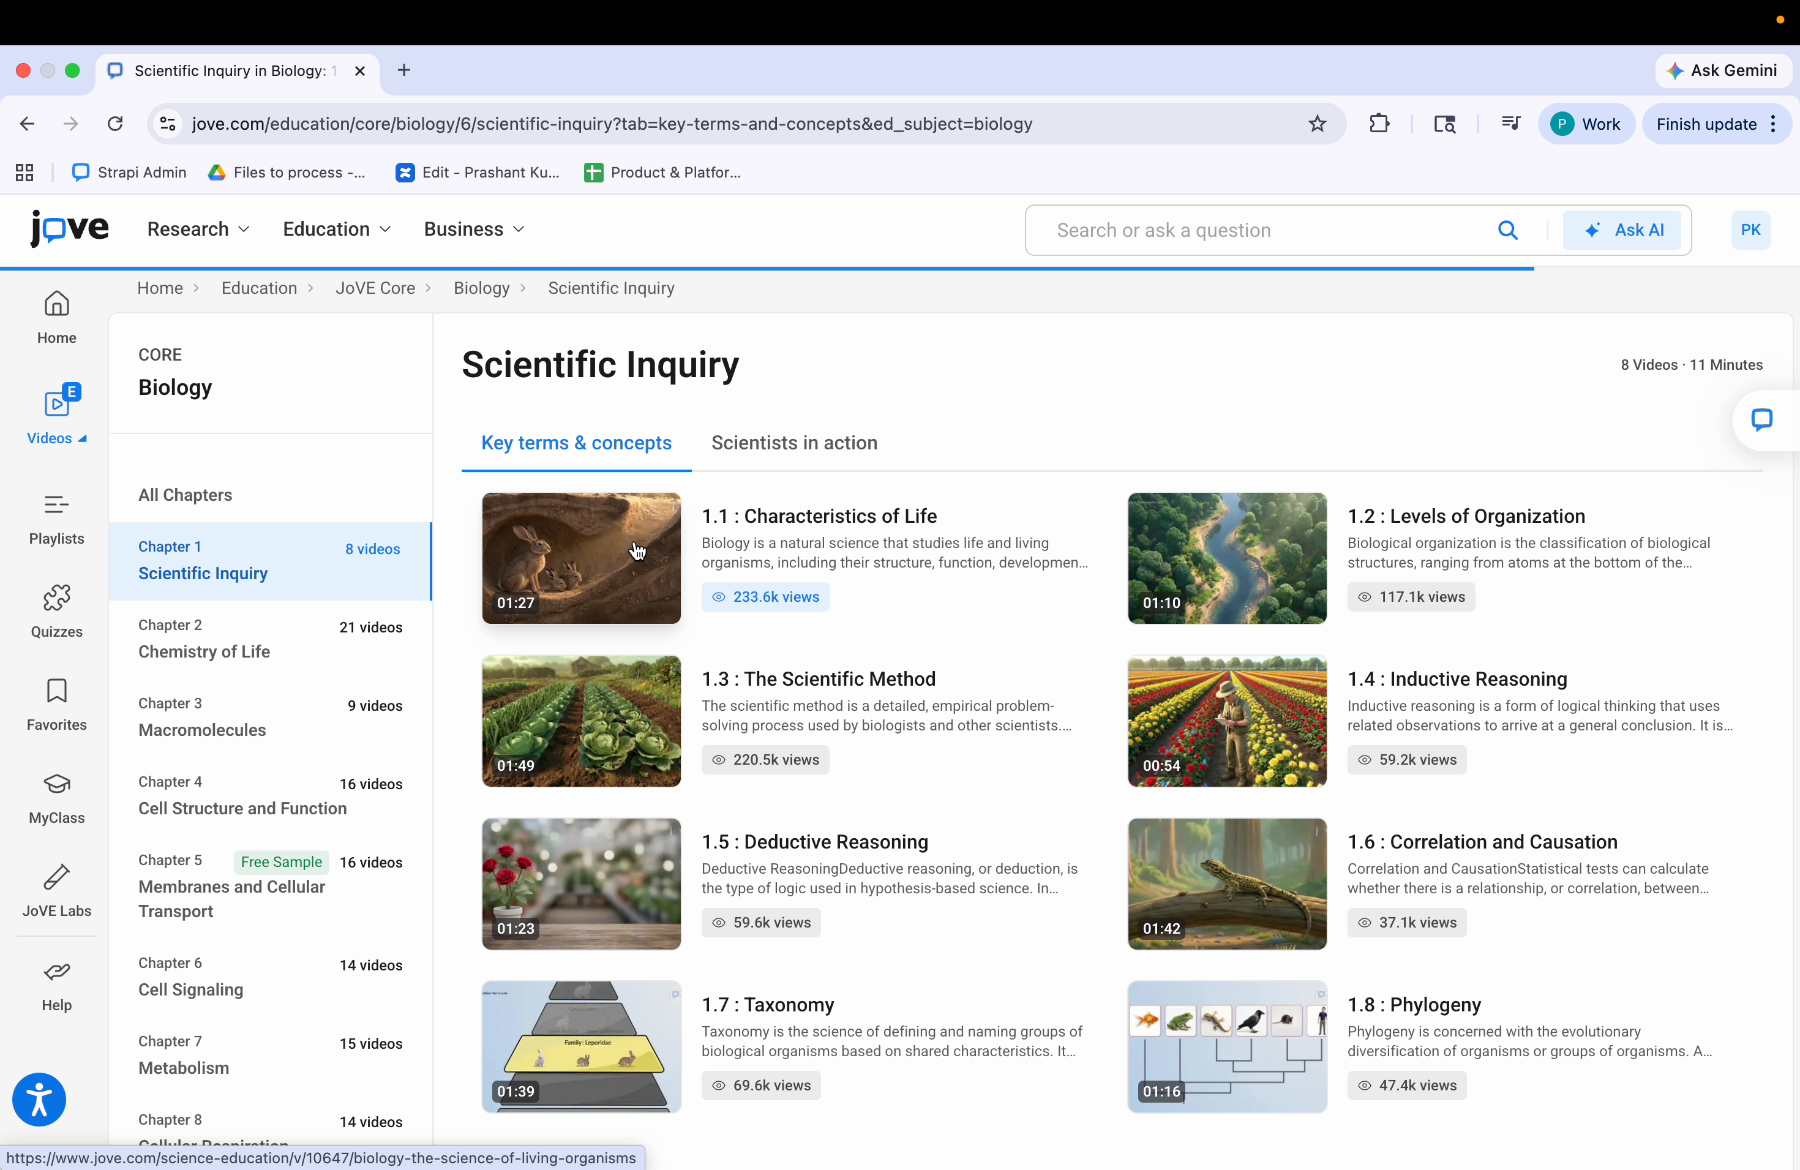The height and width of the screenshot is (1170, 1800).
Task: Switch to the Scientists in action tab
Action: point(794,443)
